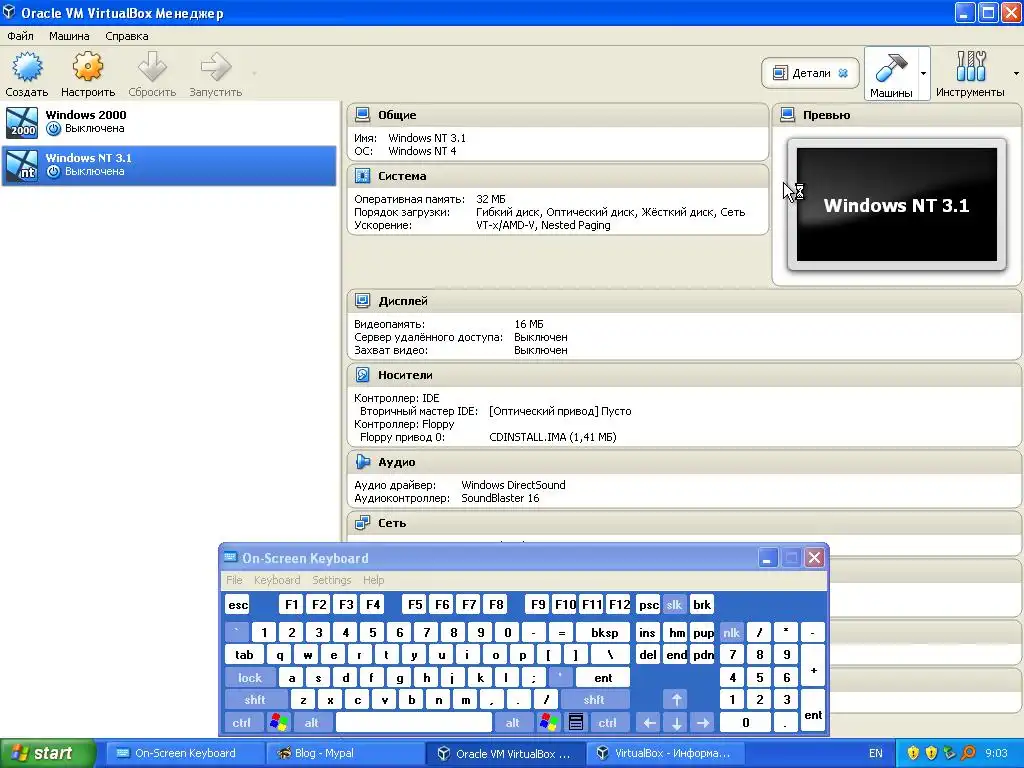Click the tab key
The image size is (1024, 768).
click(244, 654)
